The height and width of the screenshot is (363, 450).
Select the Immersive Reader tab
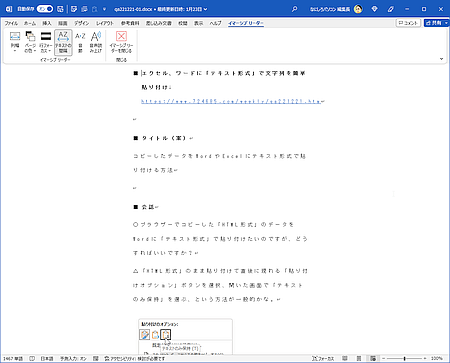(x=246, y=23)
